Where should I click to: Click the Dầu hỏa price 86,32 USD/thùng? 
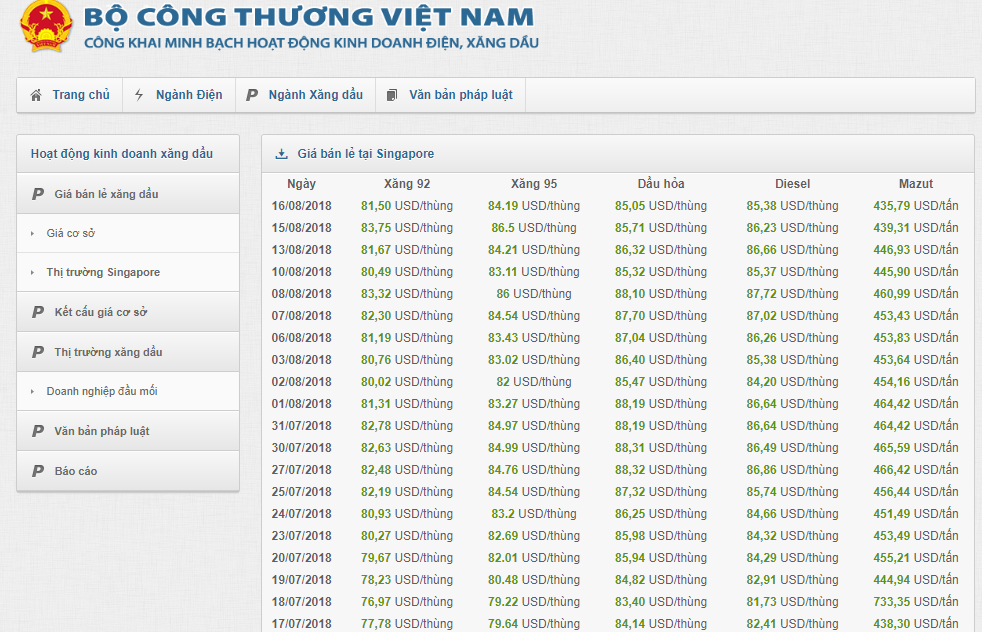661,250
